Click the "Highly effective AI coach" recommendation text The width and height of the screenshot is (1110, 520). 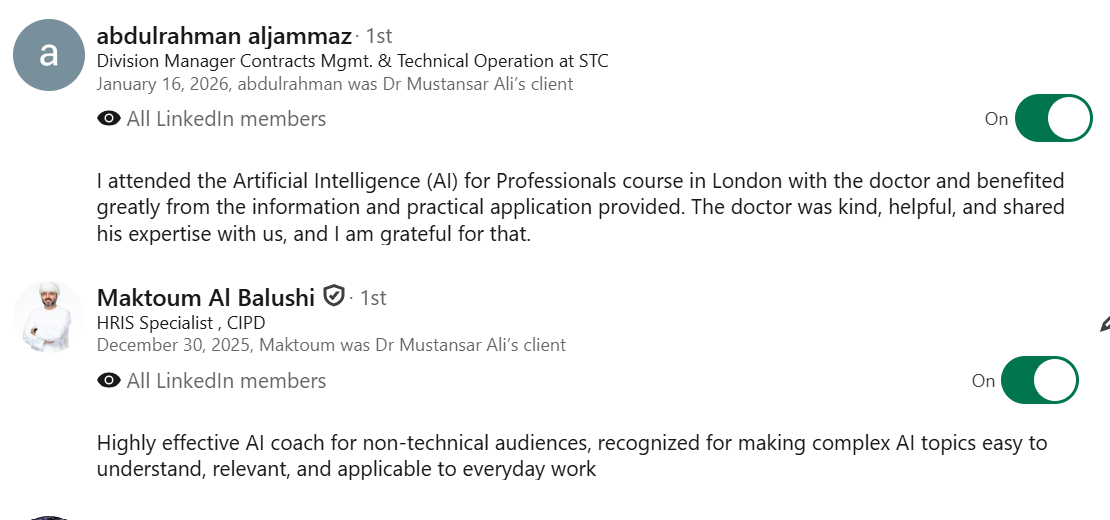pyautogui.click(x=572, y=455)
